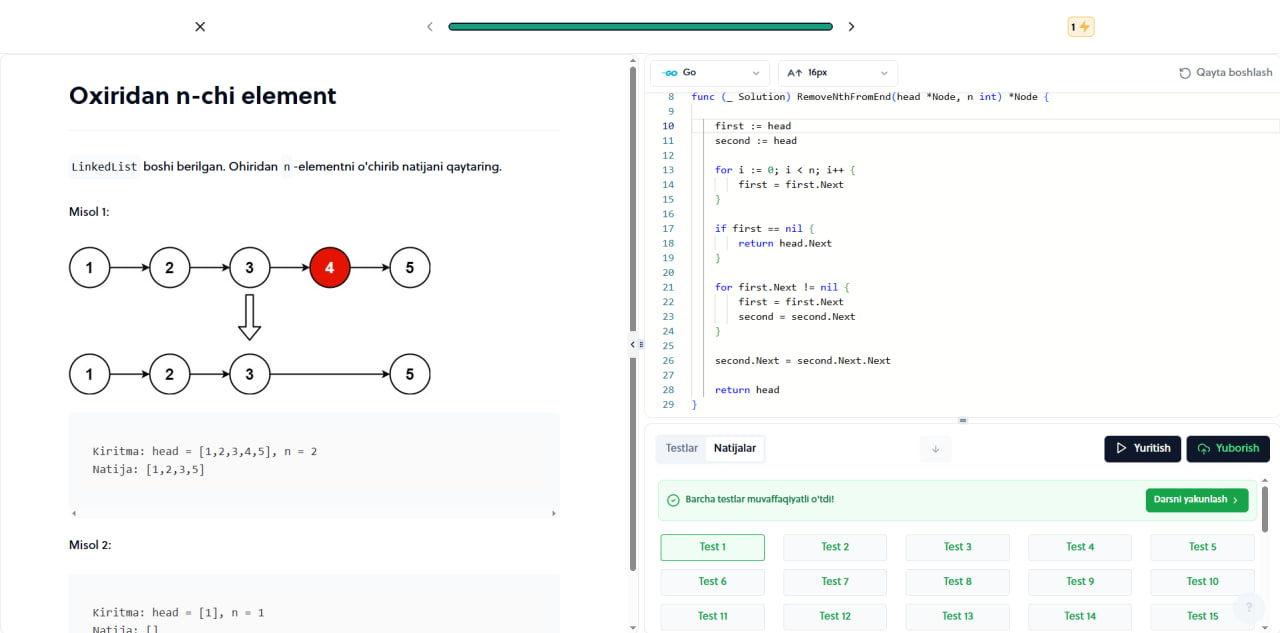Click the lightning energy counter badge
Viewport: 1280px width, 633px height.
(x=1081, y=27)
